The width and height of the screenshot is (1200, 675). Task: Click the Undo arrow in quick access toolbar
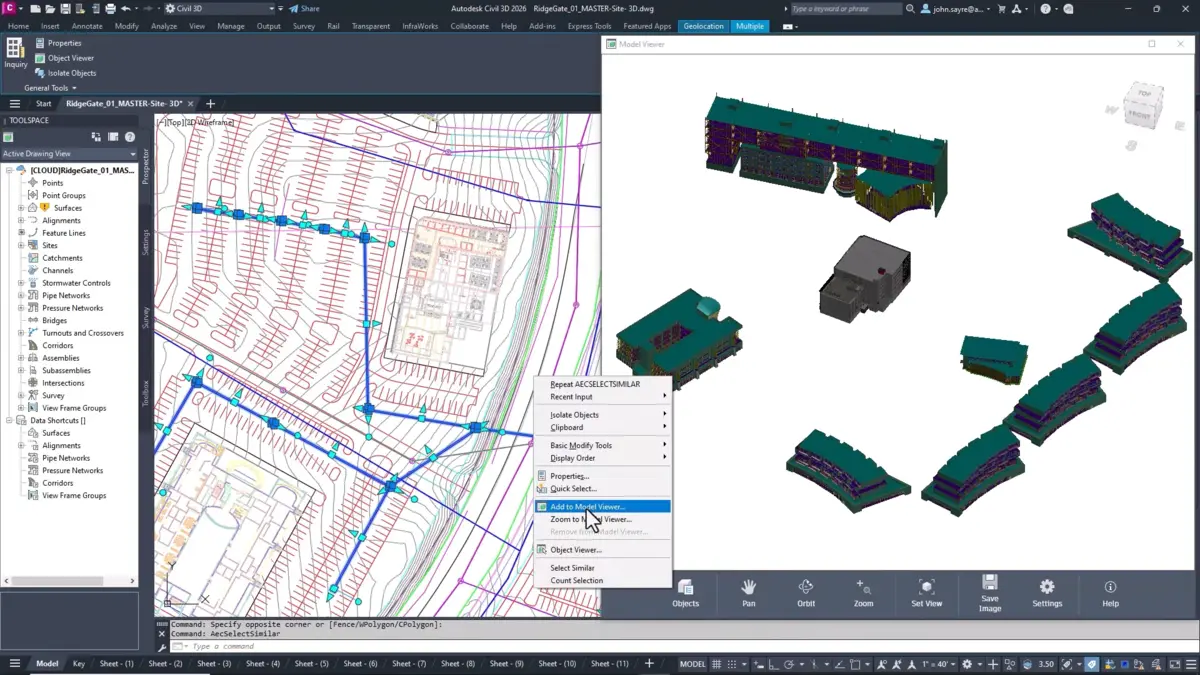[x=125, y=8]
